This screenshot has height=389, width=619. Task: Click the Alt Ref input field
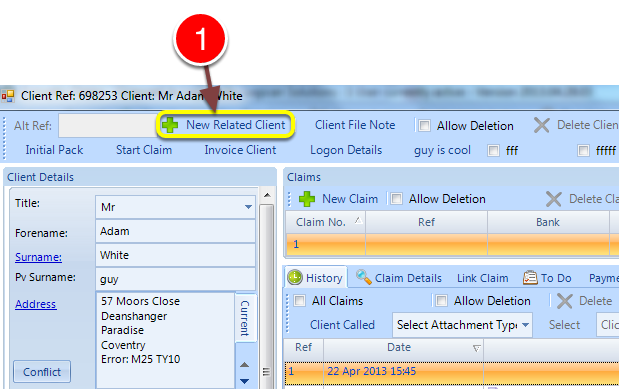point(108,126)
